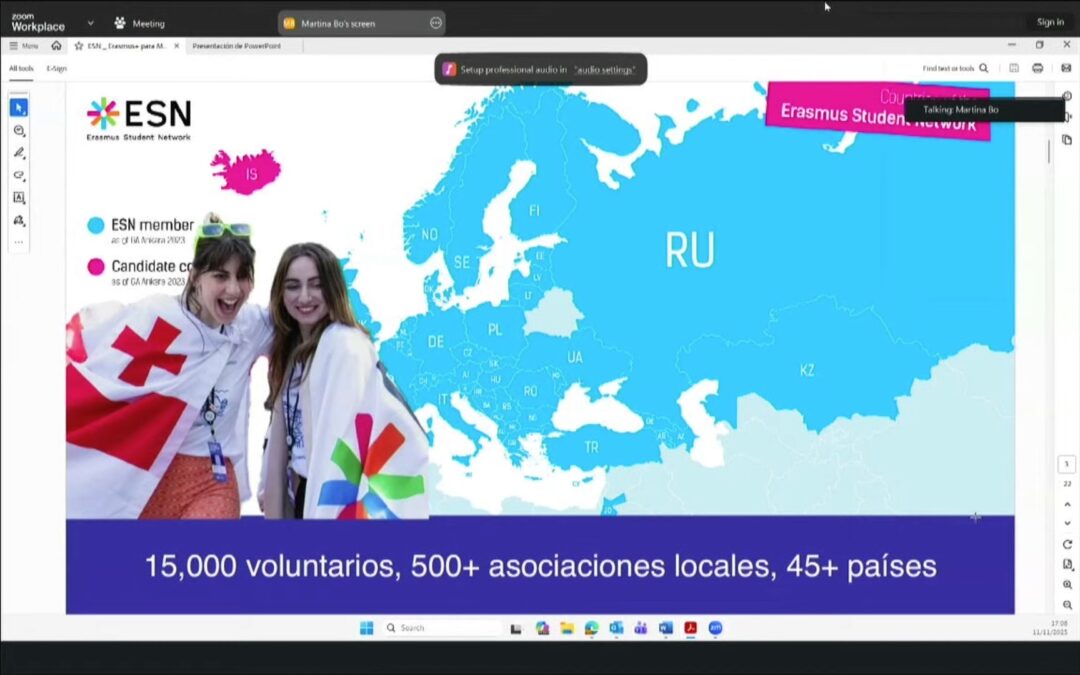Image resolution: width=1080 pixels, height=675 pixels.
Task: Rotate the page using the rotate icon
Action: (1067, 544)
